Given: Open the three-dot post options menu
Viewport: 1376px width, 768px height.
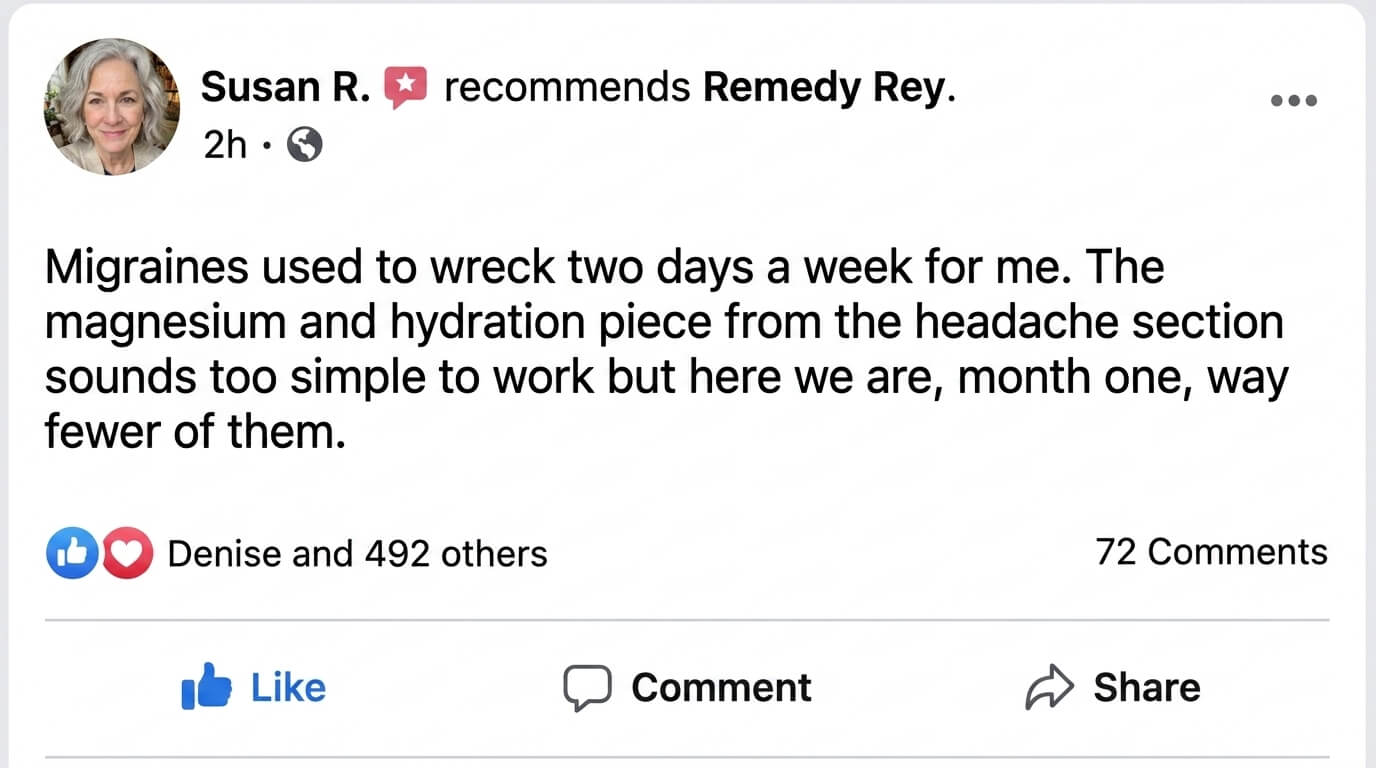Looking at the screenshot, I should click(1294, 100).
